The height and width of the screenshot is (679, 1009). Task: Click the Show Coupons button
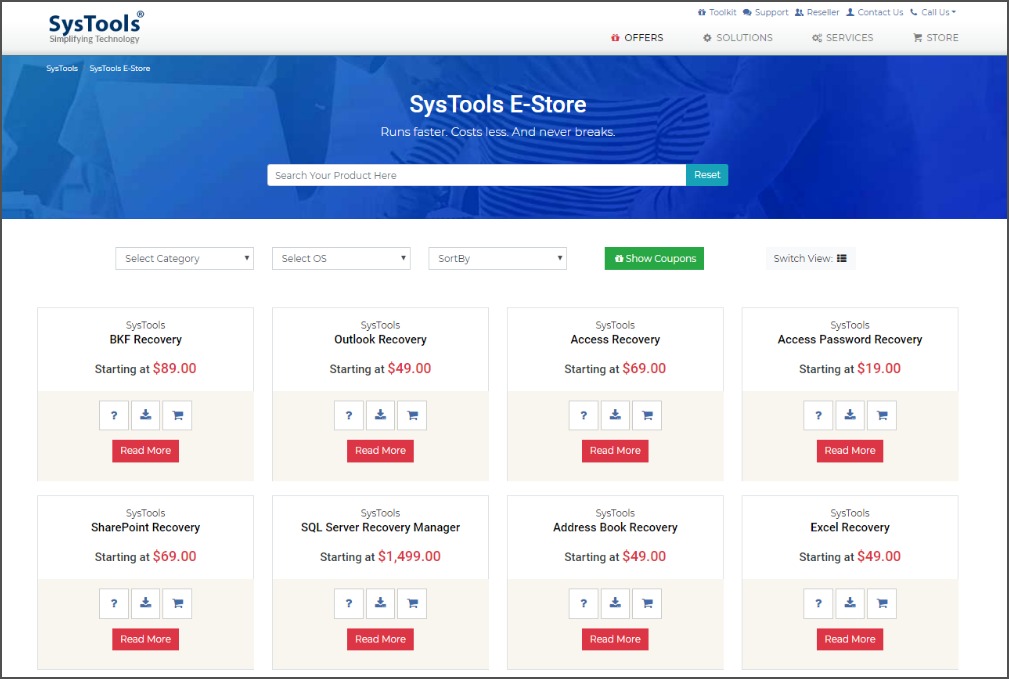point(654,258)
